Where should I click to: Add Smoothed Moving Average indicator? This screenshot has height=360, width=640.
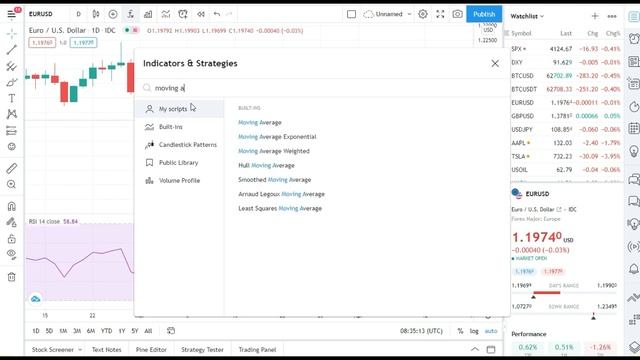(x=275, y=180)
